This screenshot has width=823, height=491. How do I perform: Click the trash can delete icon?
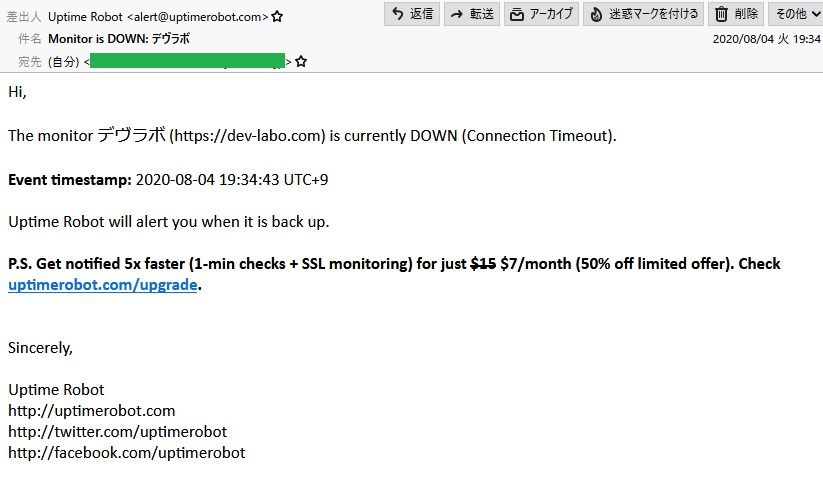(x=721, y=14)
